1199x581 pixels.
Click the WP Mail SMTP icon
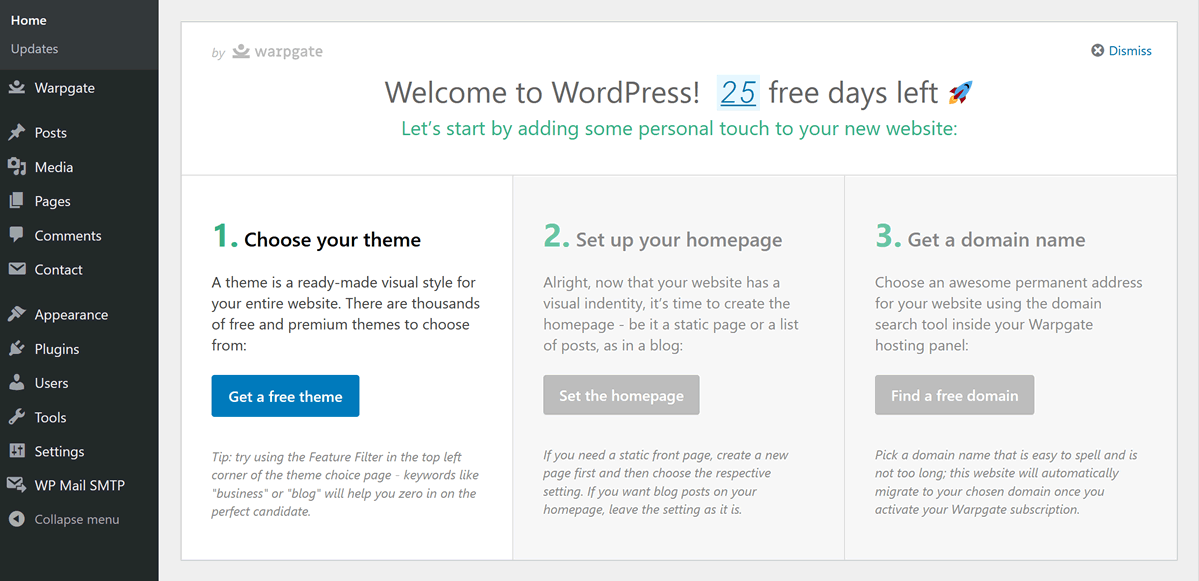click(16, 485)
